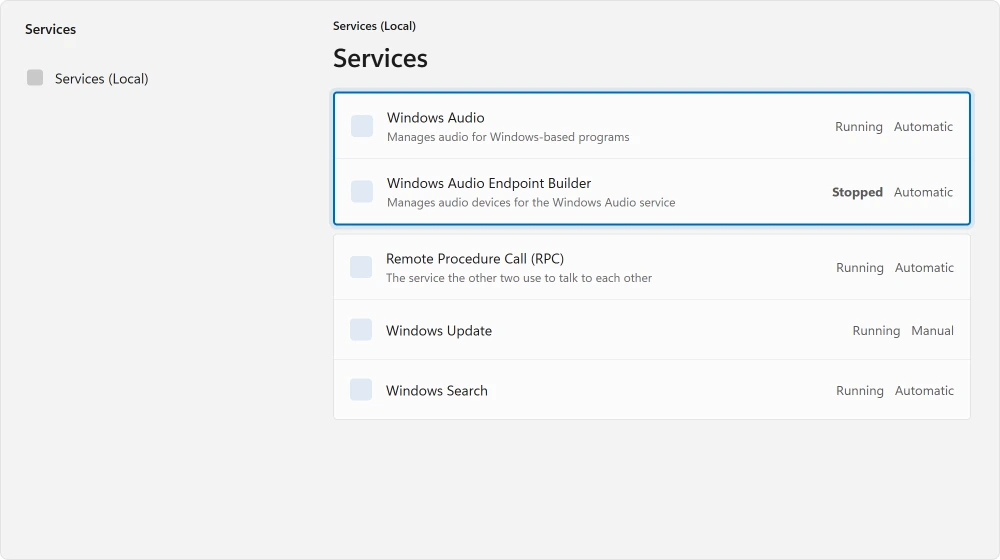Click the Services sidebar title
Viewport: 1000px width, 560px height.
pos(50,29)
